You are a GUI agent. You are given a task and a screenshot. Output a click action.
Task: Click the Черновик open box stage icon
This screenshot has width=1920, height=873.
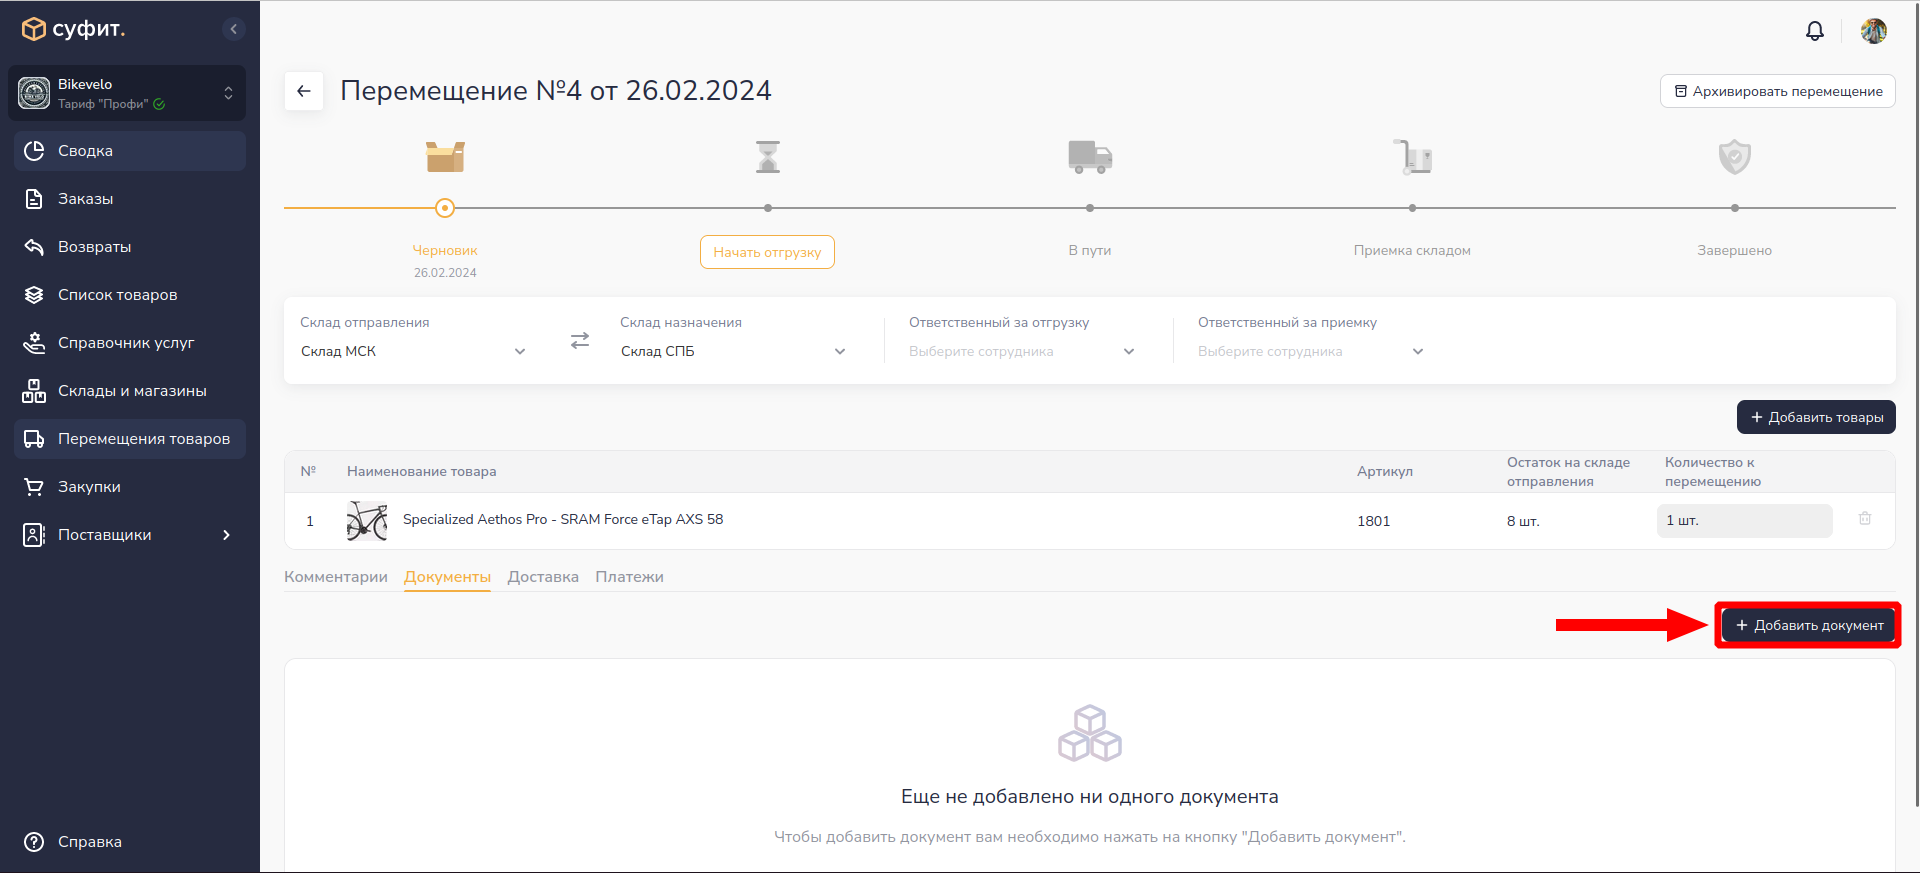pos(445,156)
